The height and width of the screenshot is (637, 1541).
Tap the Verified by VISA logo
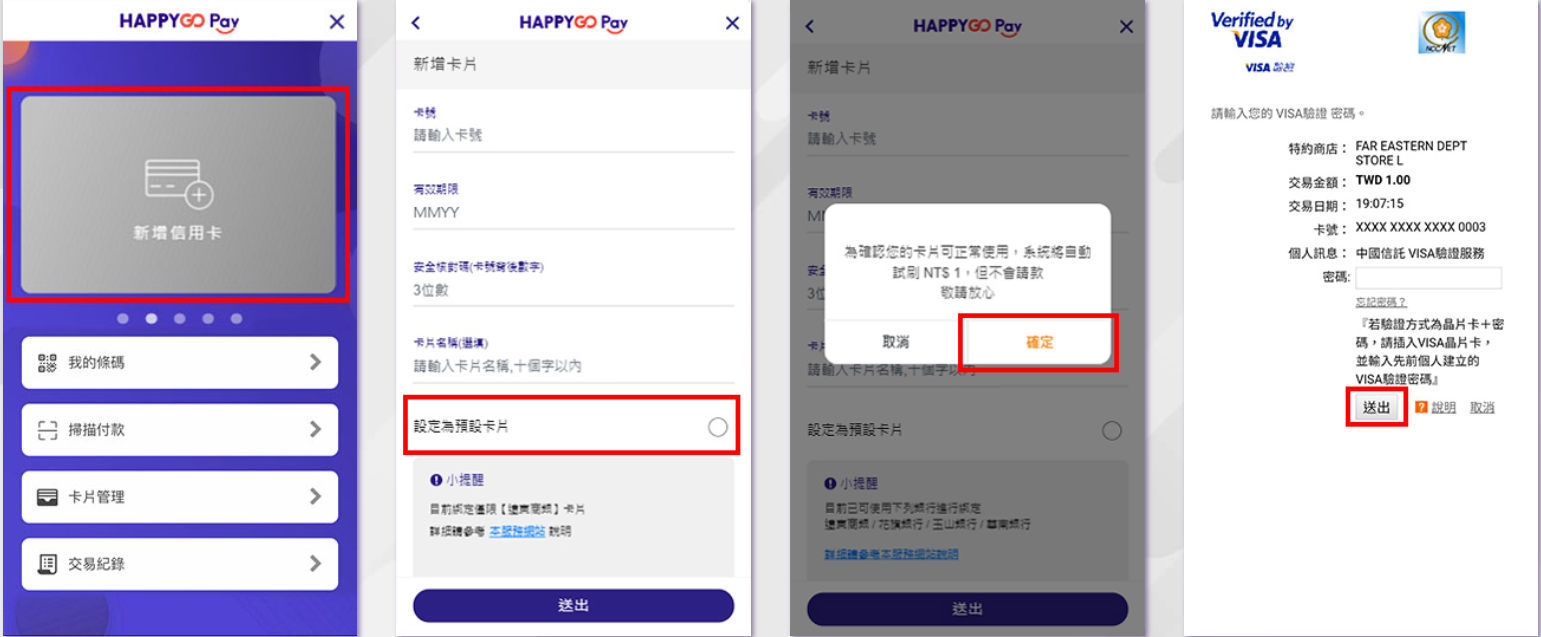coord(1251,30)
